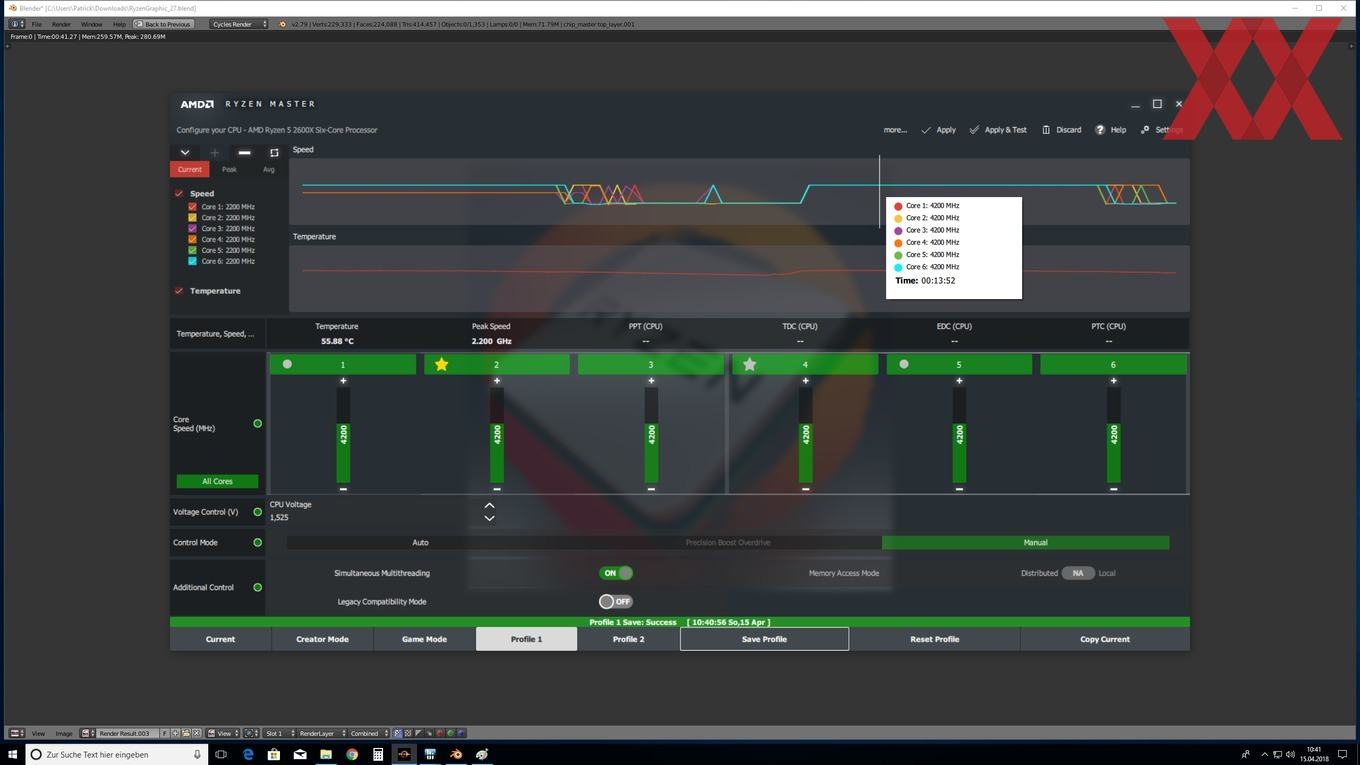
Task: Toggle Control Mode green indicator
Action: [x=257, y=543]
